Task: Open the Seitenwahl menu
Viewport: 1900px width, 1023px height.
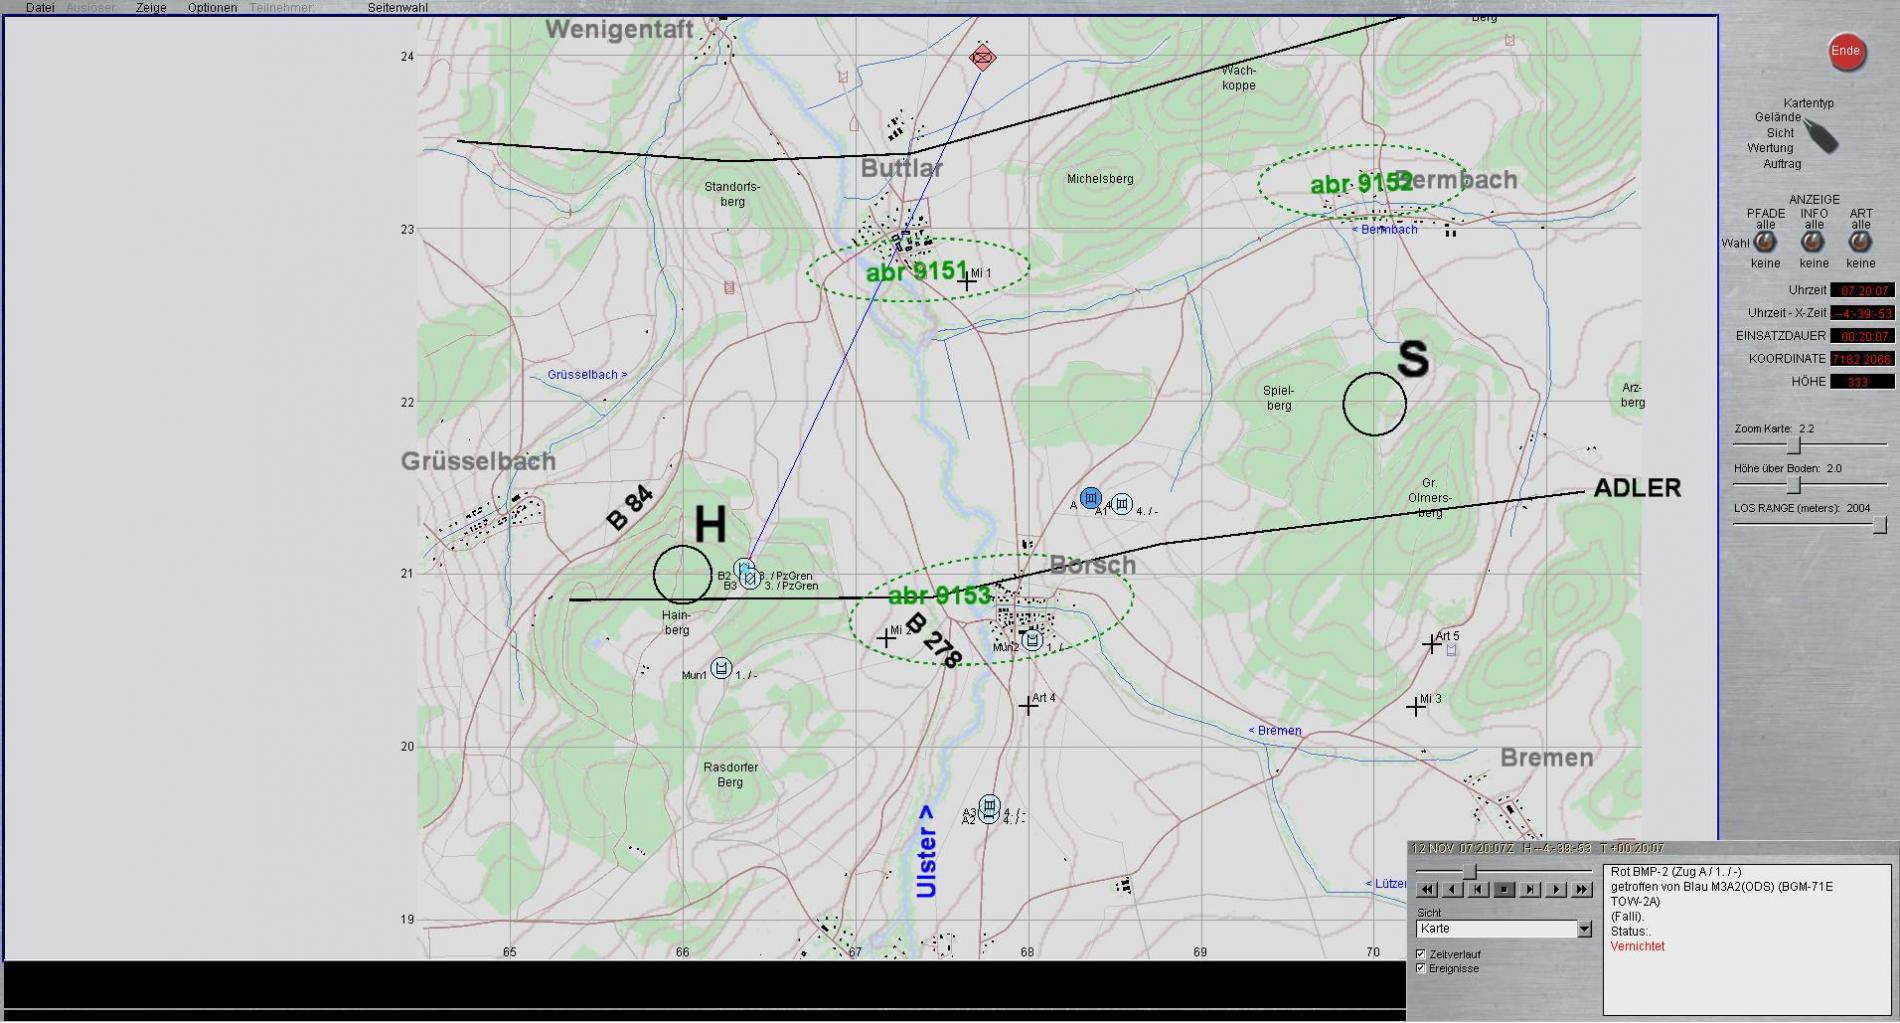Action: (397, 8)
